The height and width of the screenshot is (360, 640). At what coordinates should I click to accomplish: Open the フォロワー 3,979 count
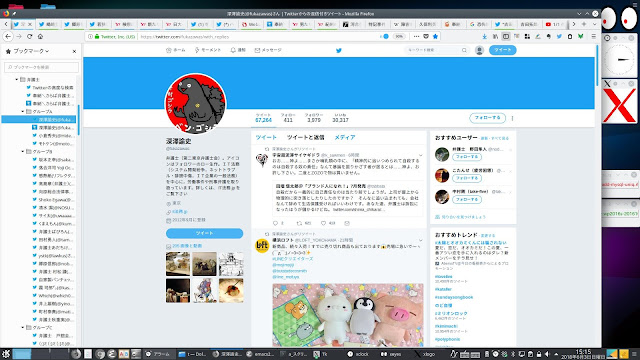(x=313, y=118)
